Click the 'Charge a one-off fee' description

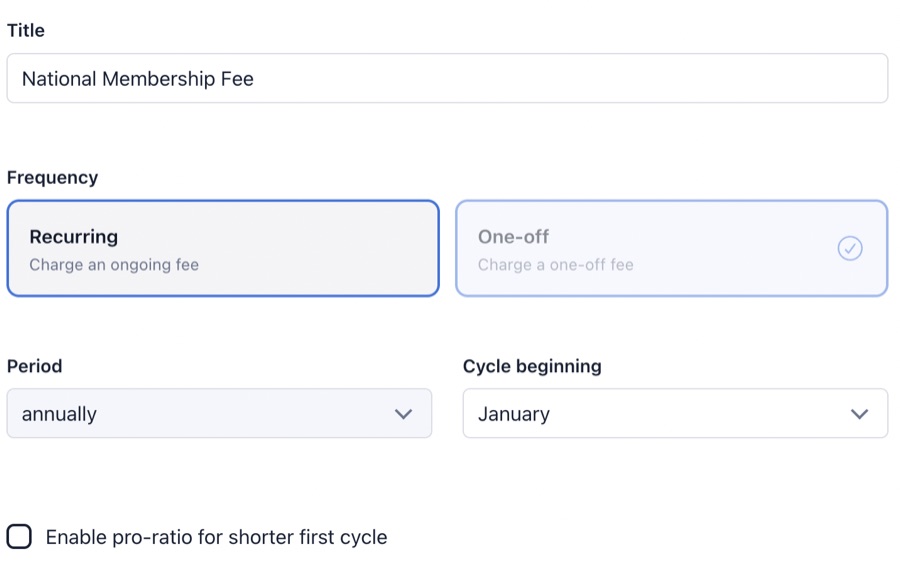pos(555,265)
